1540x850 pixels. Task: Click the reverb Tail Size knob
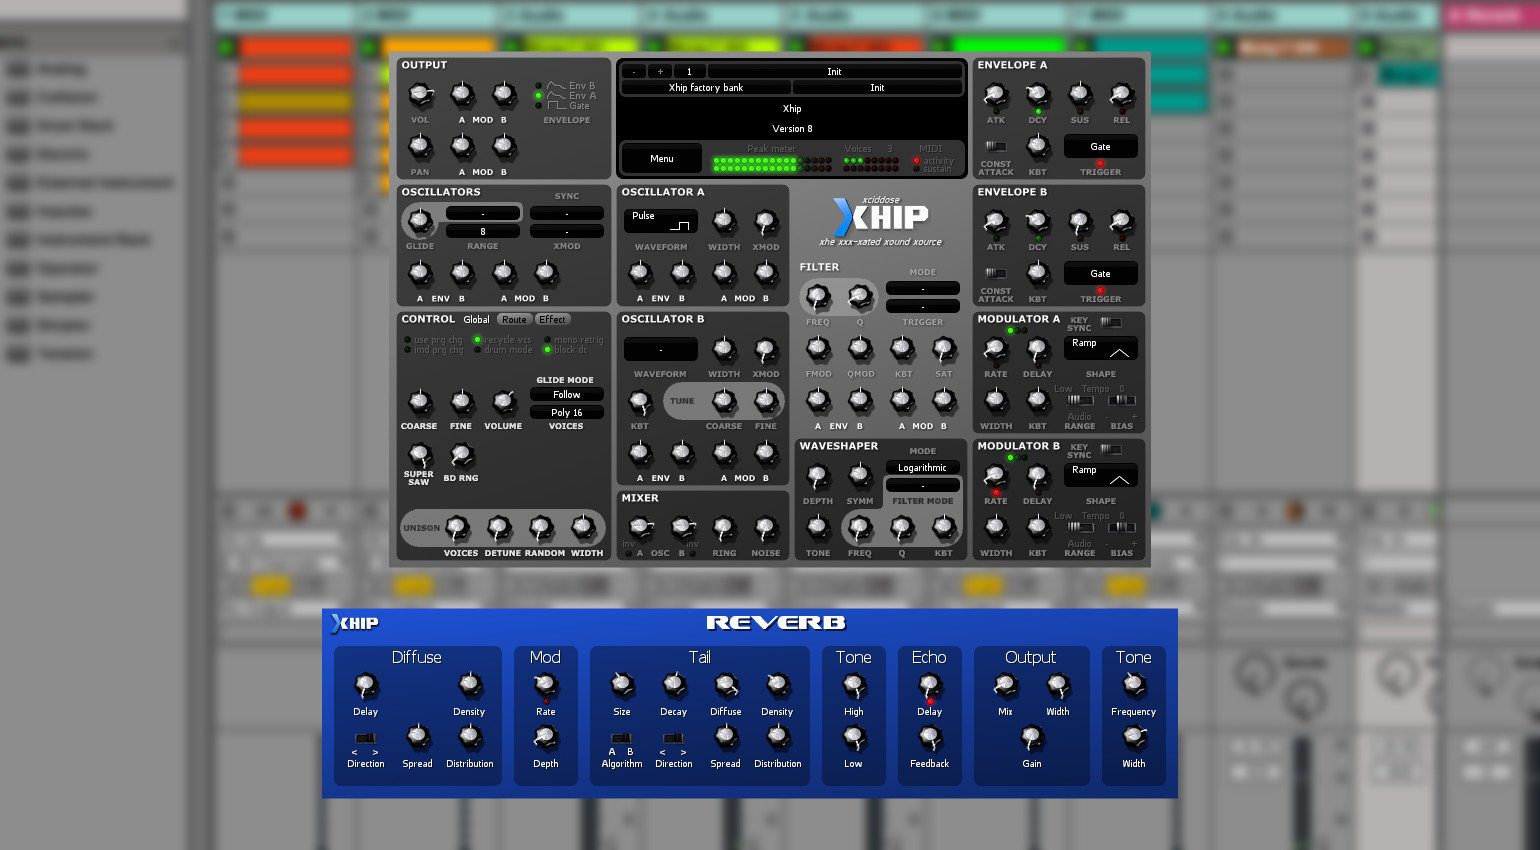622,685
